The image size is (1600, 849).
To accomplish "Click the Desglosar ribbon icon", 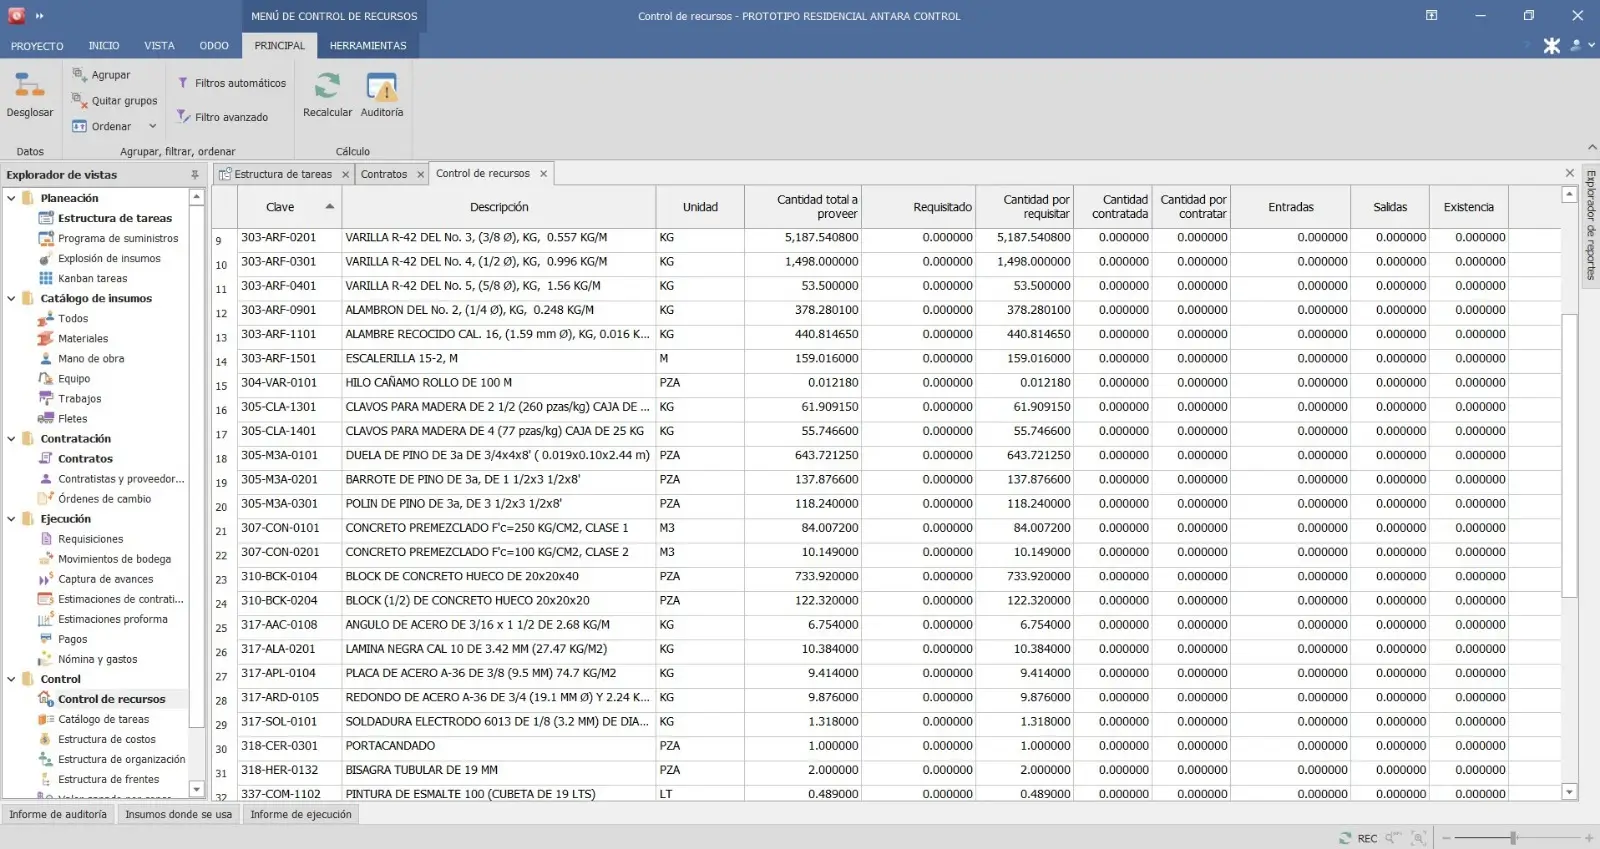I will (29, 88).
